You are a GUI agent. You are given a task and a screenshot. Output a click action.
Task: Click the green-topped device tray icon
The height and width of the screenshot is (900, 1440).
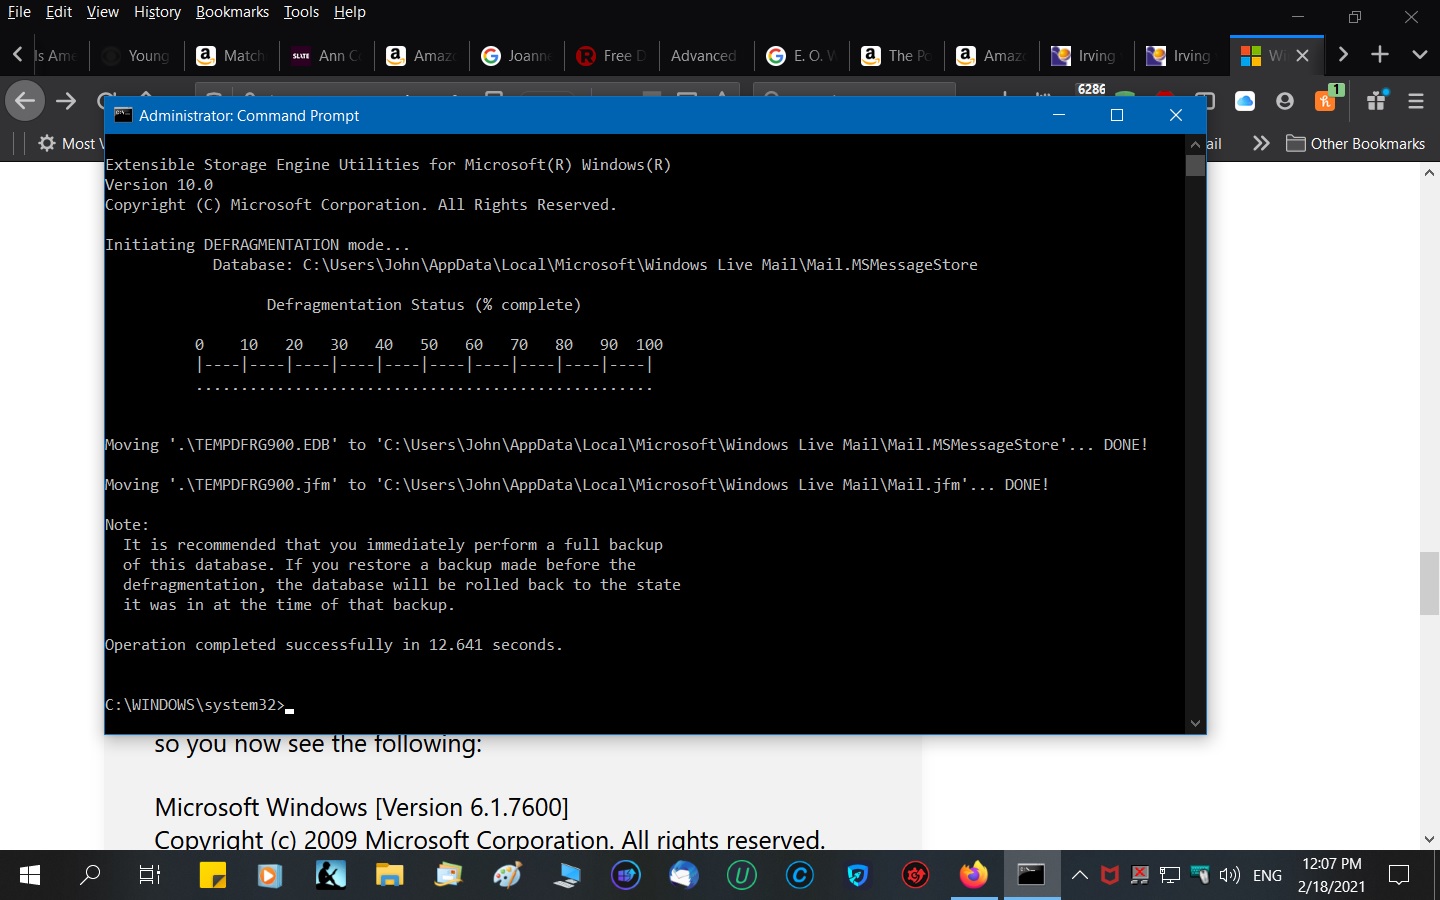pyautogui.click(x=1200, y=876)
